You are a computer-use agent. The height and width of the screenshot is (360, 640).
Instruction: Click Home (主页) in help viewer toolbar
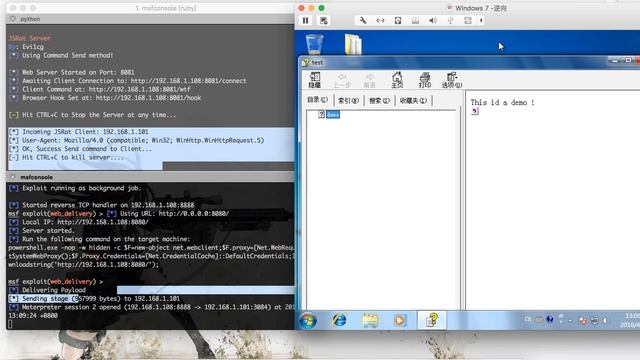tap(397, 80)
